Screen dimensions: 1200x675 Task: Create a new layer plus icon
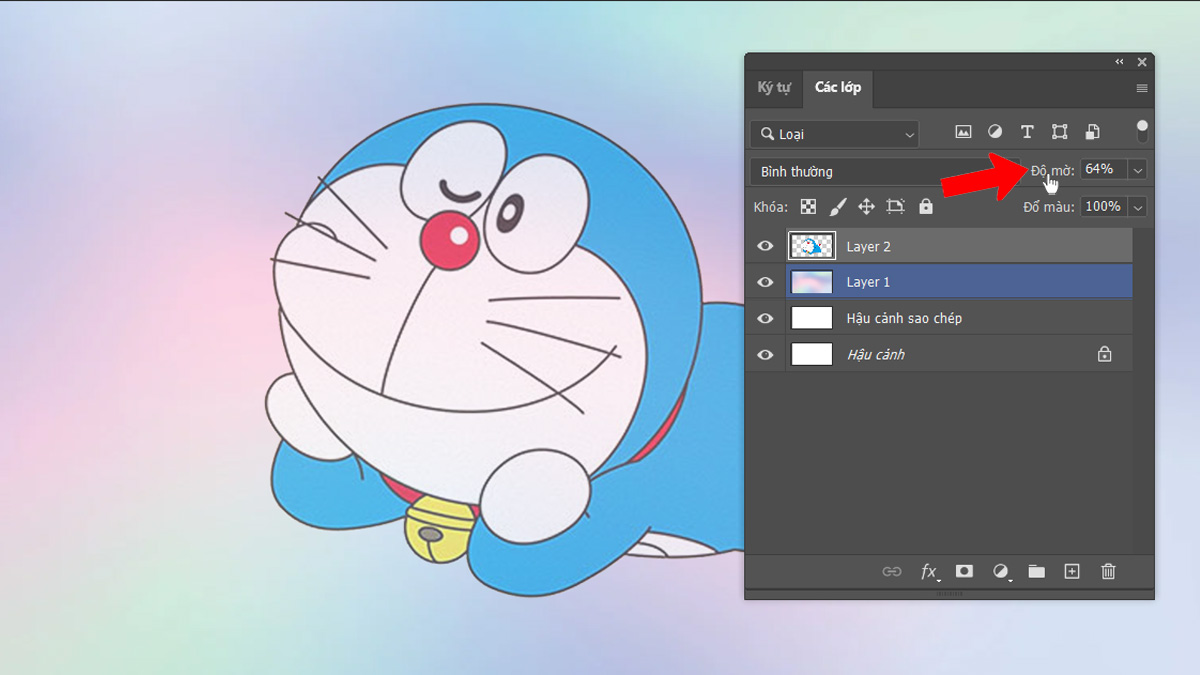click(1072, 571)
